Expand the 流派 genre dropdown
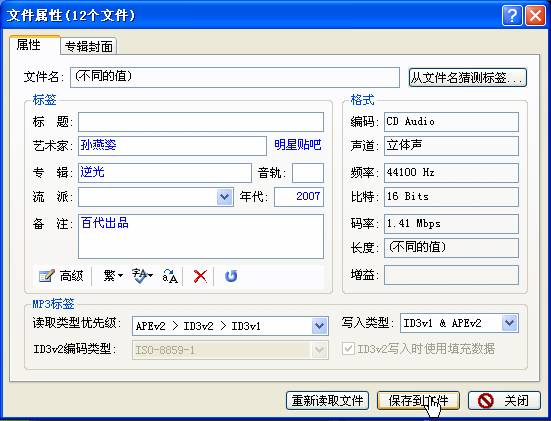 click(x=225, y=197)
